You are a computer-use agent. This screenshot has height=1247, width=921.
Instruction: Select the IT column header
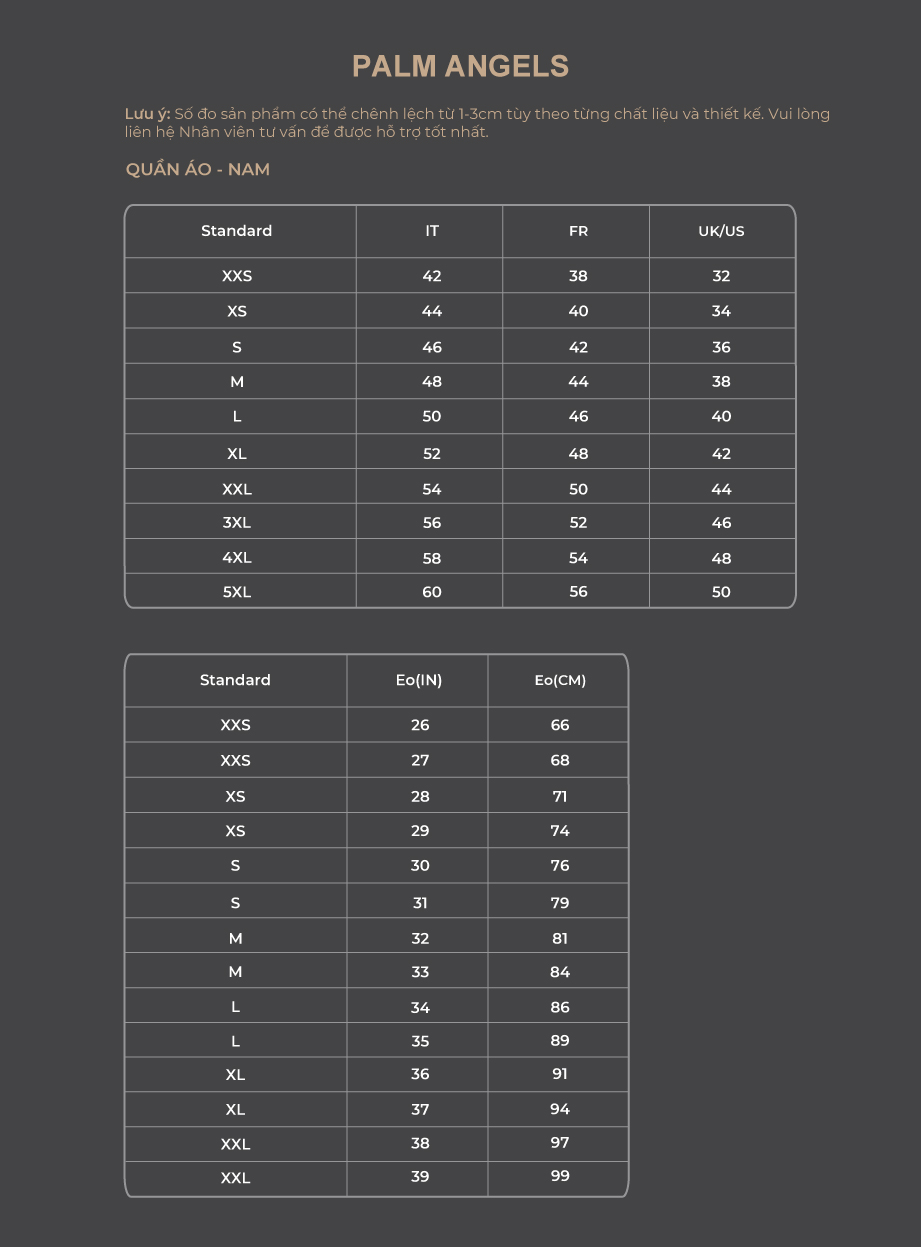point(432,231)
